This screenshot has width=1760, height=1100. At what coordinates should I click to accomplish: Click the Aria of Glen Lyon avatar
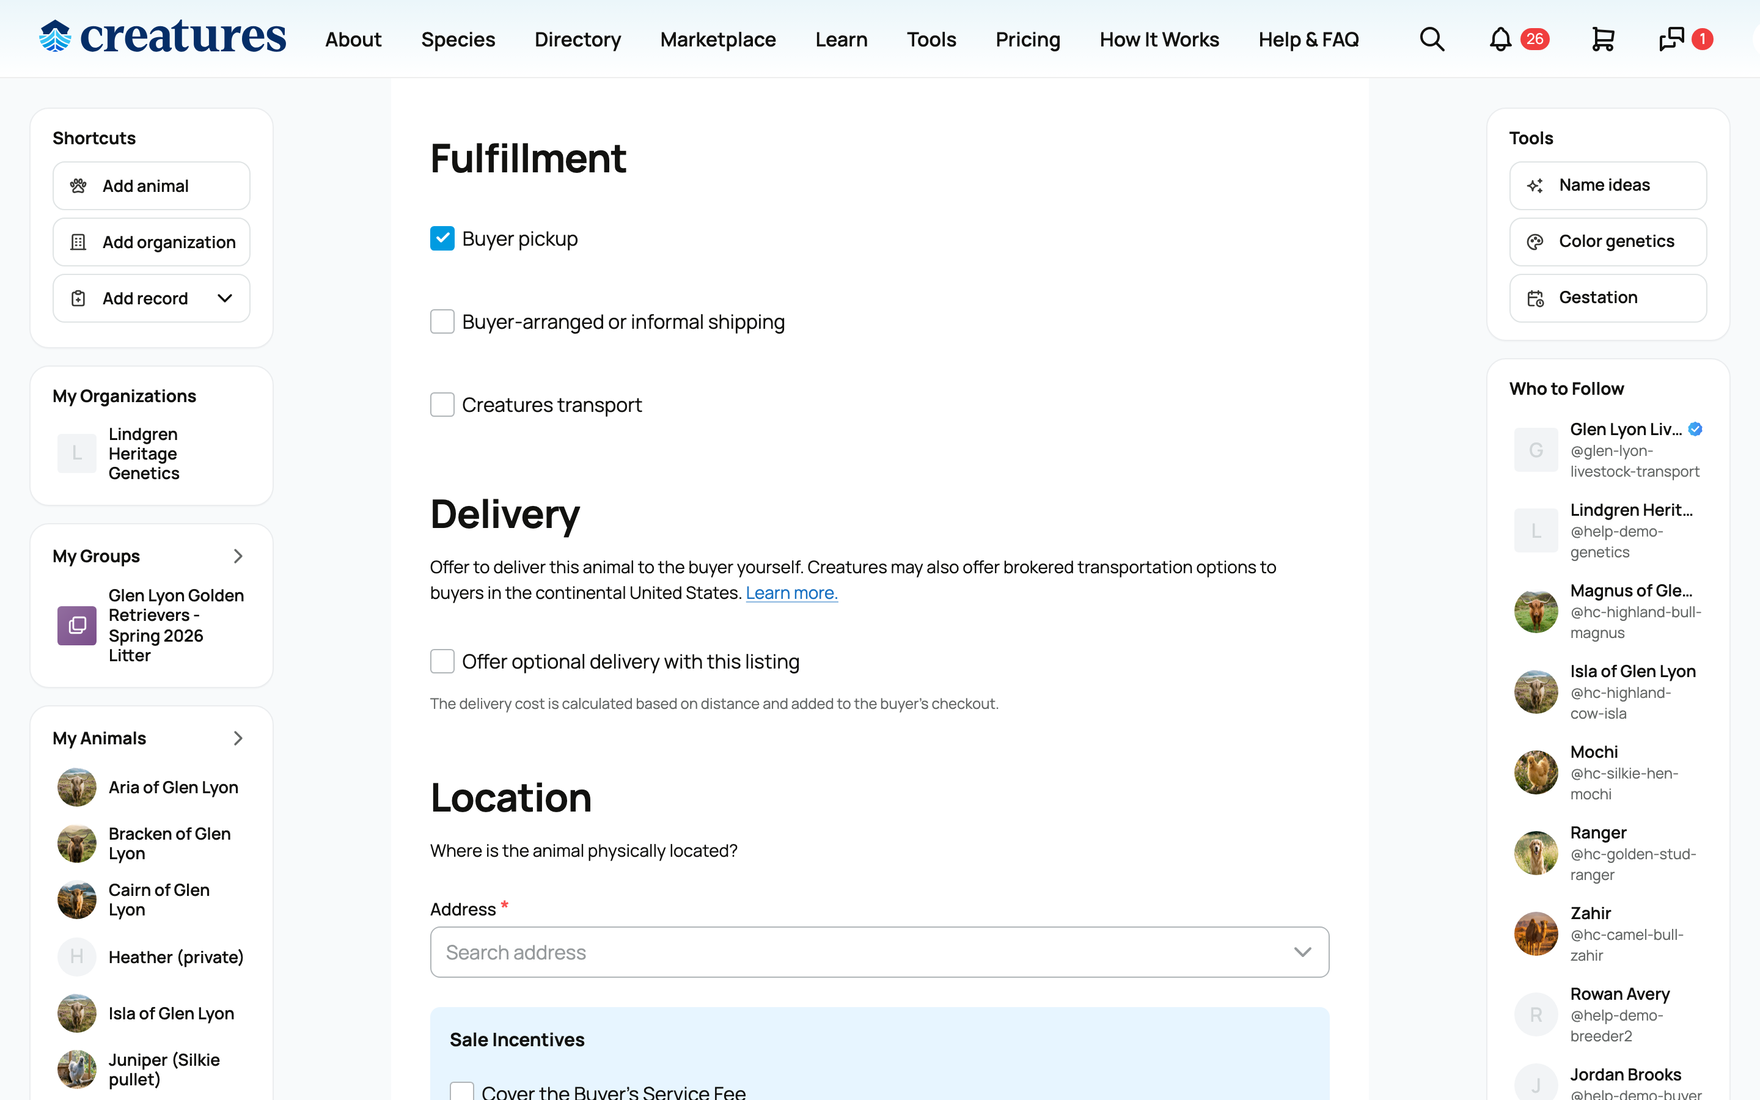point(77,787)
